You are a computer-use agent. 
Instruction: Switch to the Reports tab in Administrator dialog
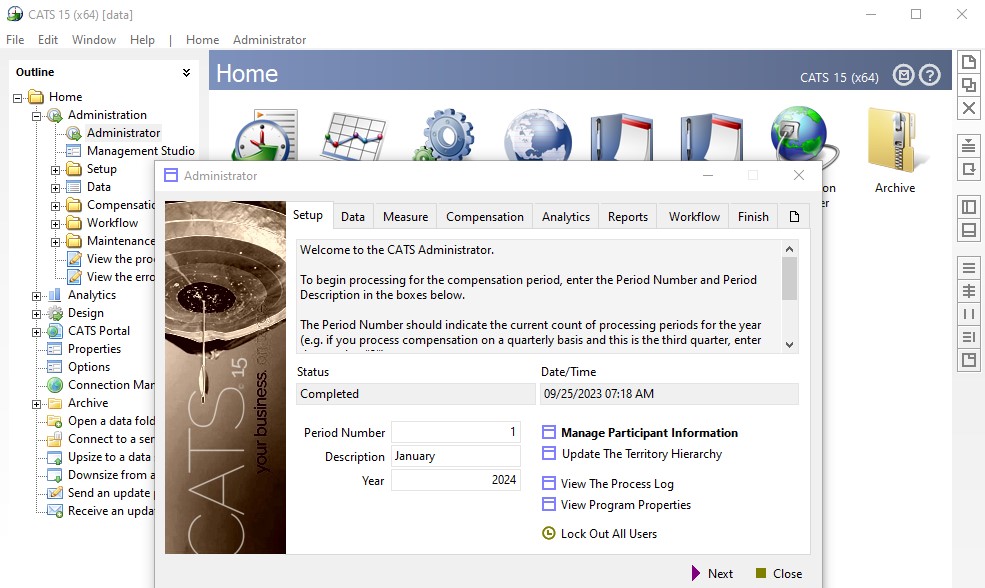[x=628, y=217]
